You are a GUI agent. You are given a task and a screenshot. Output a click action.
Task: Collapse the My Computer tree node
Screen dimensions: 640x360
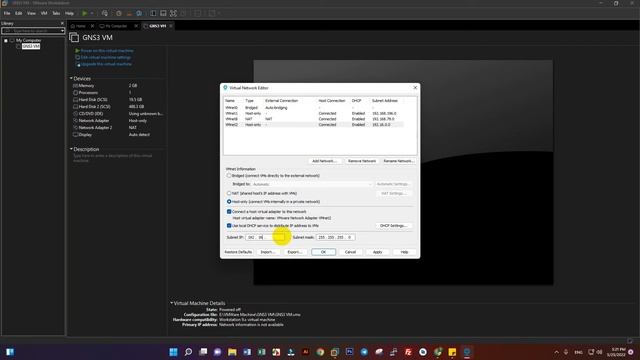[6, 40]
